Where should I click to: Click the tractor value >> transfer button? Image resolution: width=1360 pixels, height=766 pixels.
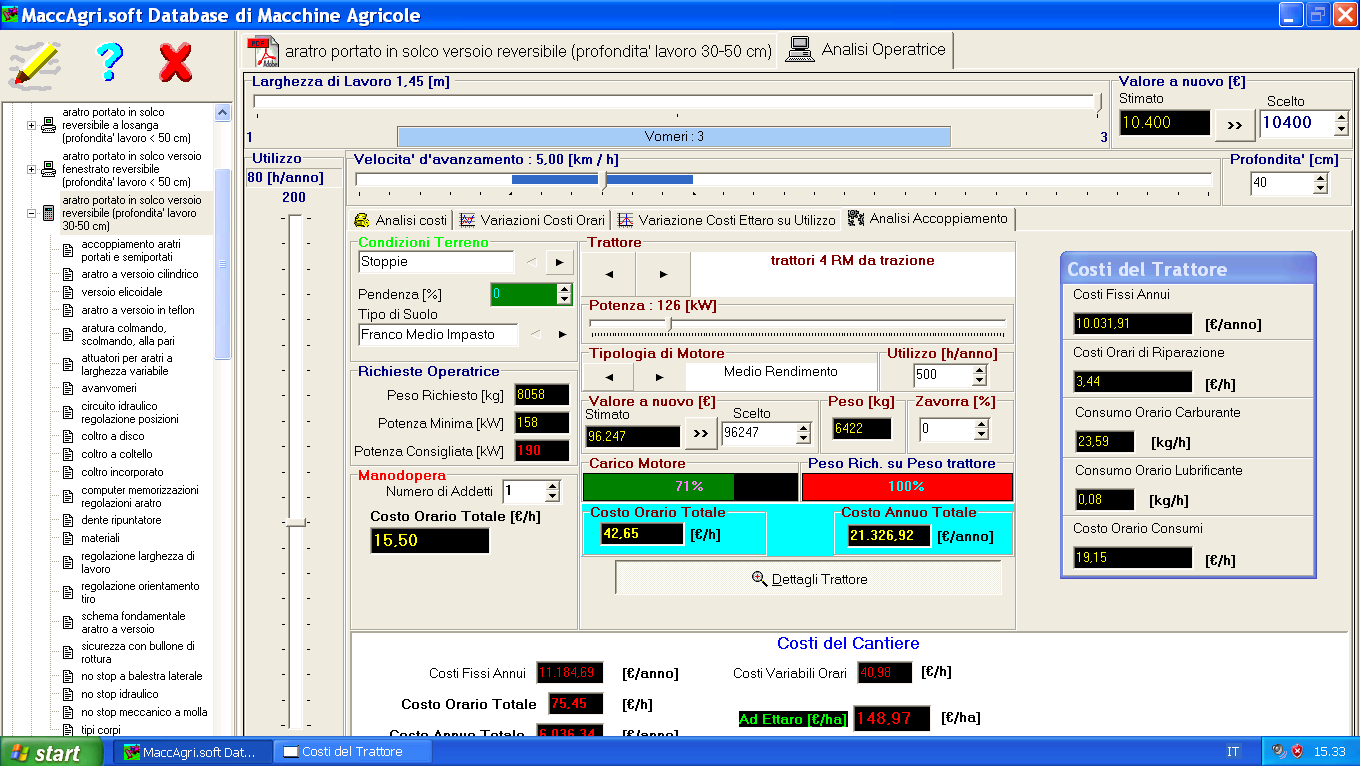coord(701,434)
